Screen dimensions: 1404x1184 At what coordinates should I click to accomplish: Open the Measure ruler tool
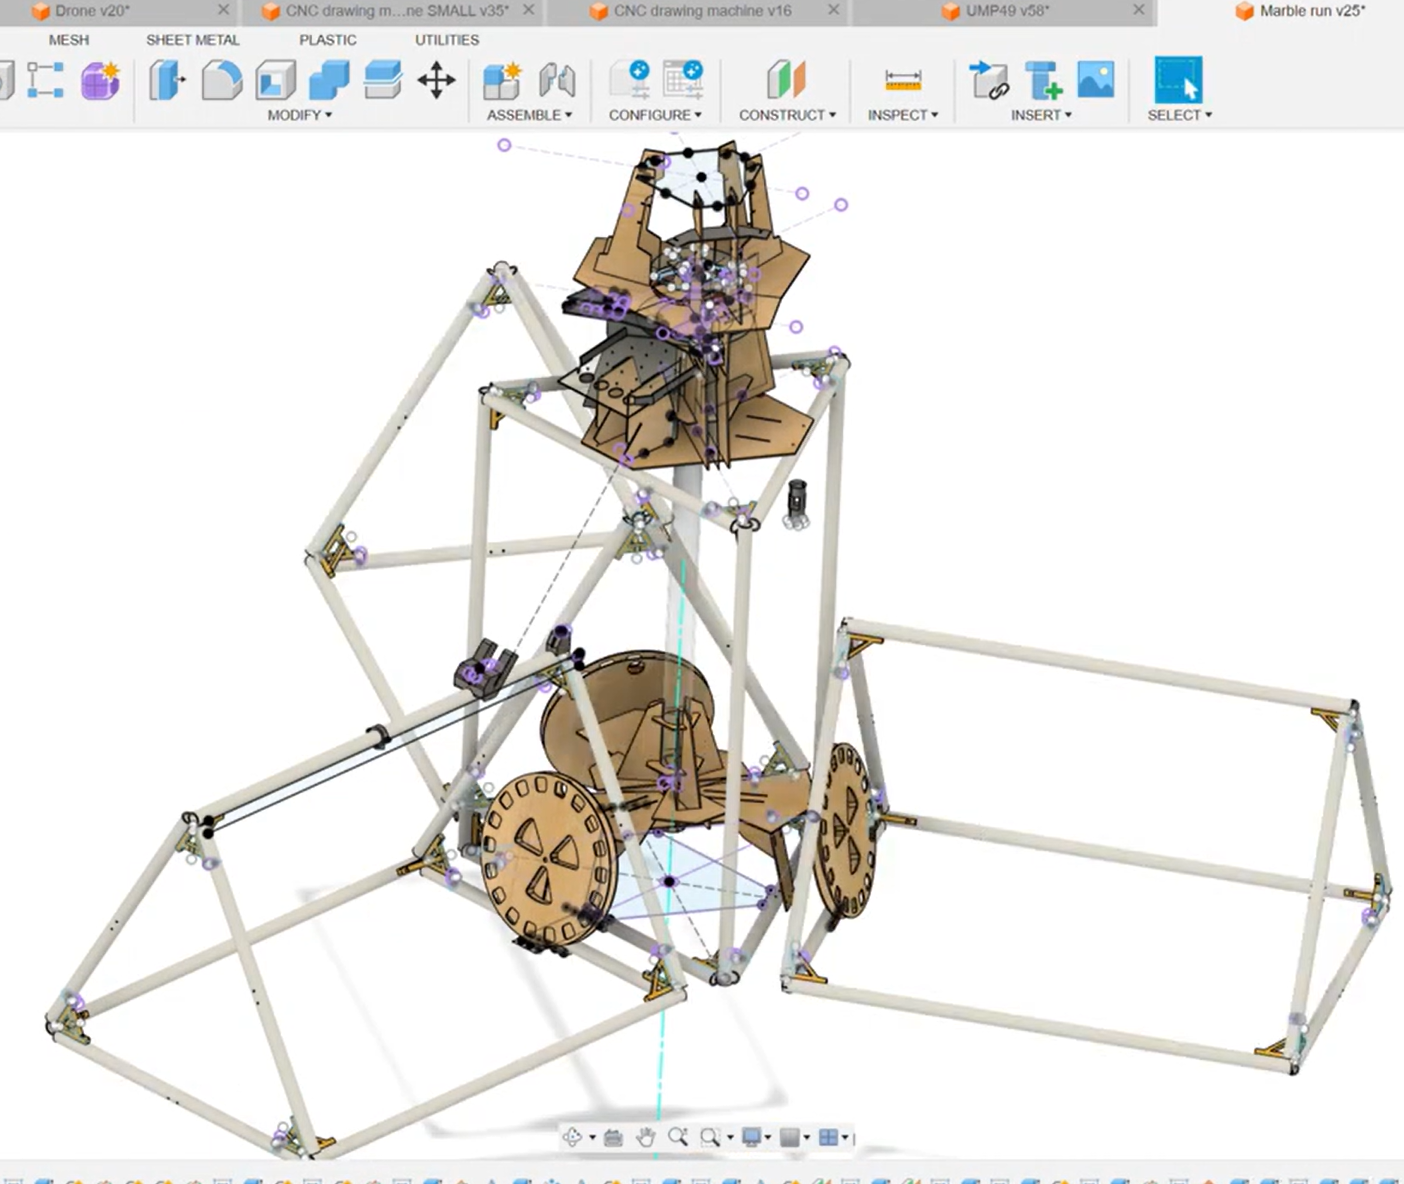903,80
